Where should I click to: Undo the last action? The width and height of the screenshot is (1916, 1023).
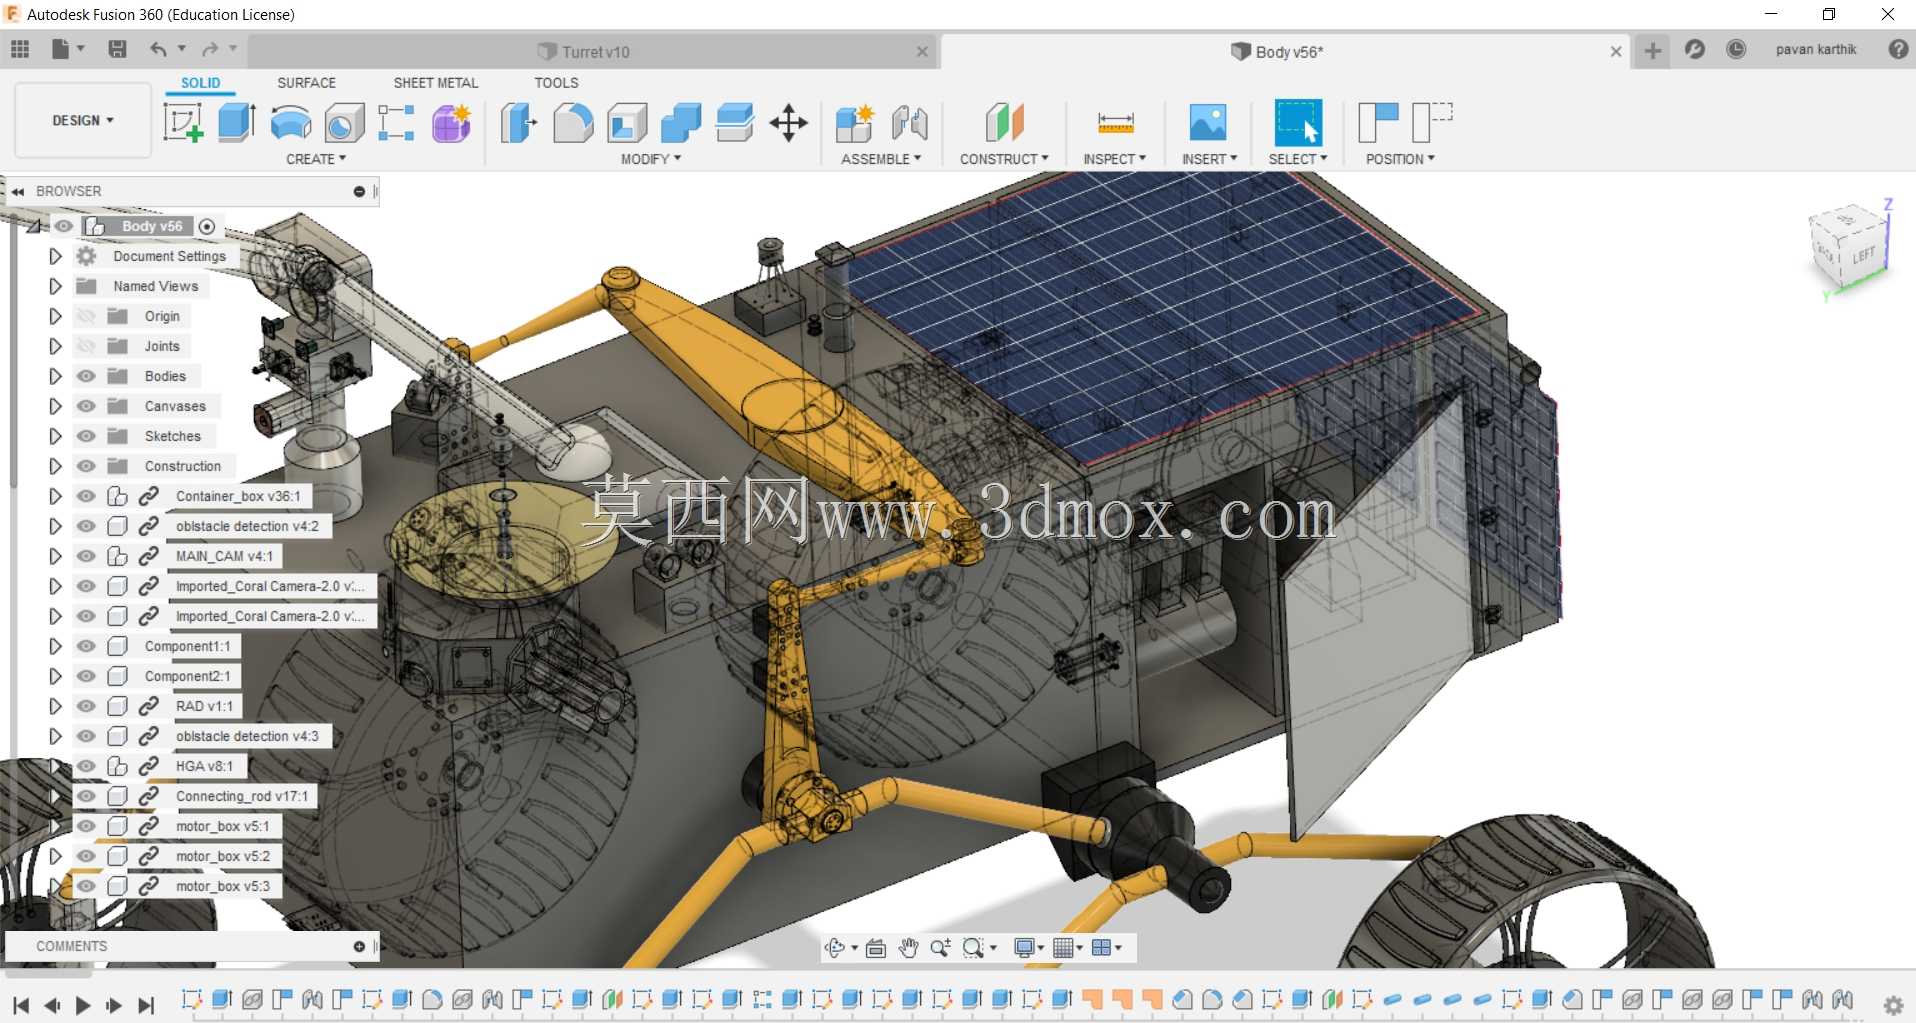[x=158, y=49]
